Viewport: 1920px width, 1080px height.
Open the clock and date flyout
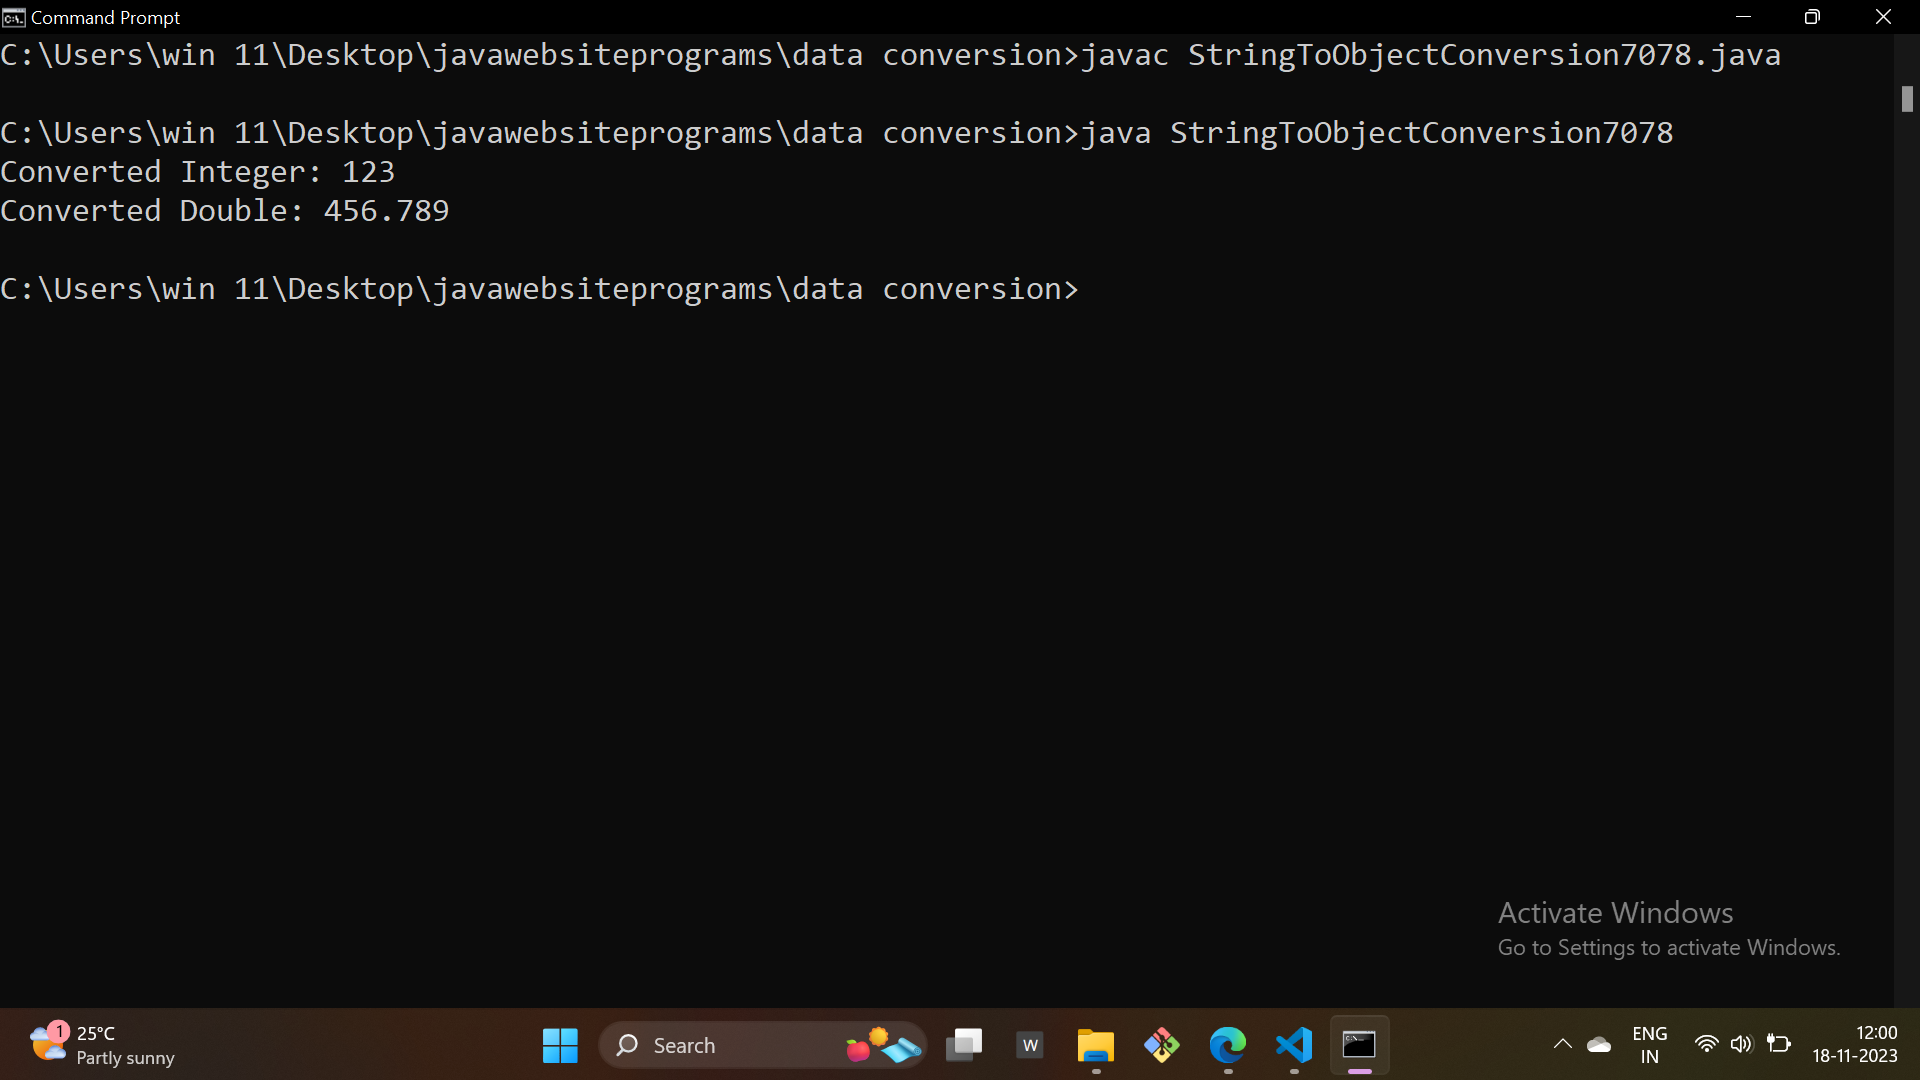1855,1045
